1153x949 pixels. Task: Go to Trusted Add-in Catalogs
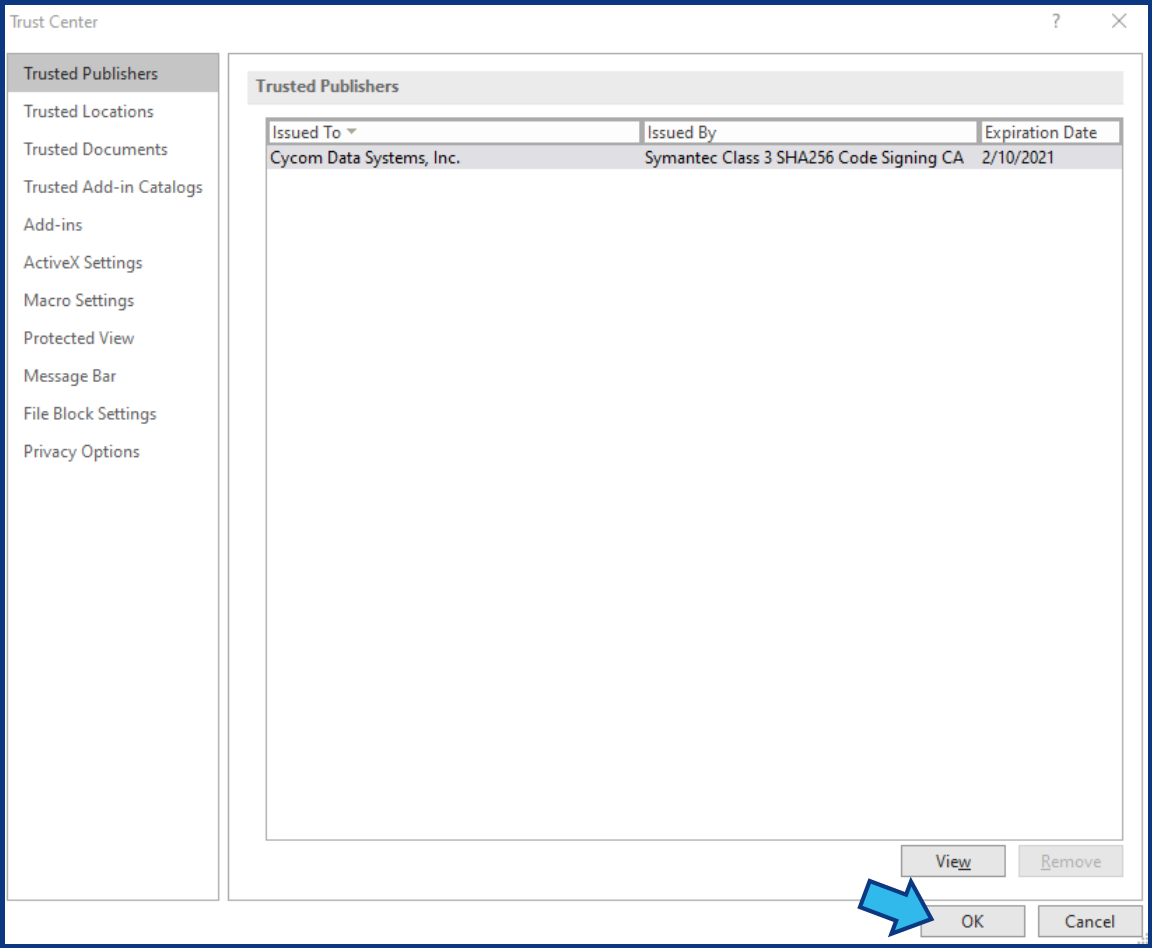113,187
